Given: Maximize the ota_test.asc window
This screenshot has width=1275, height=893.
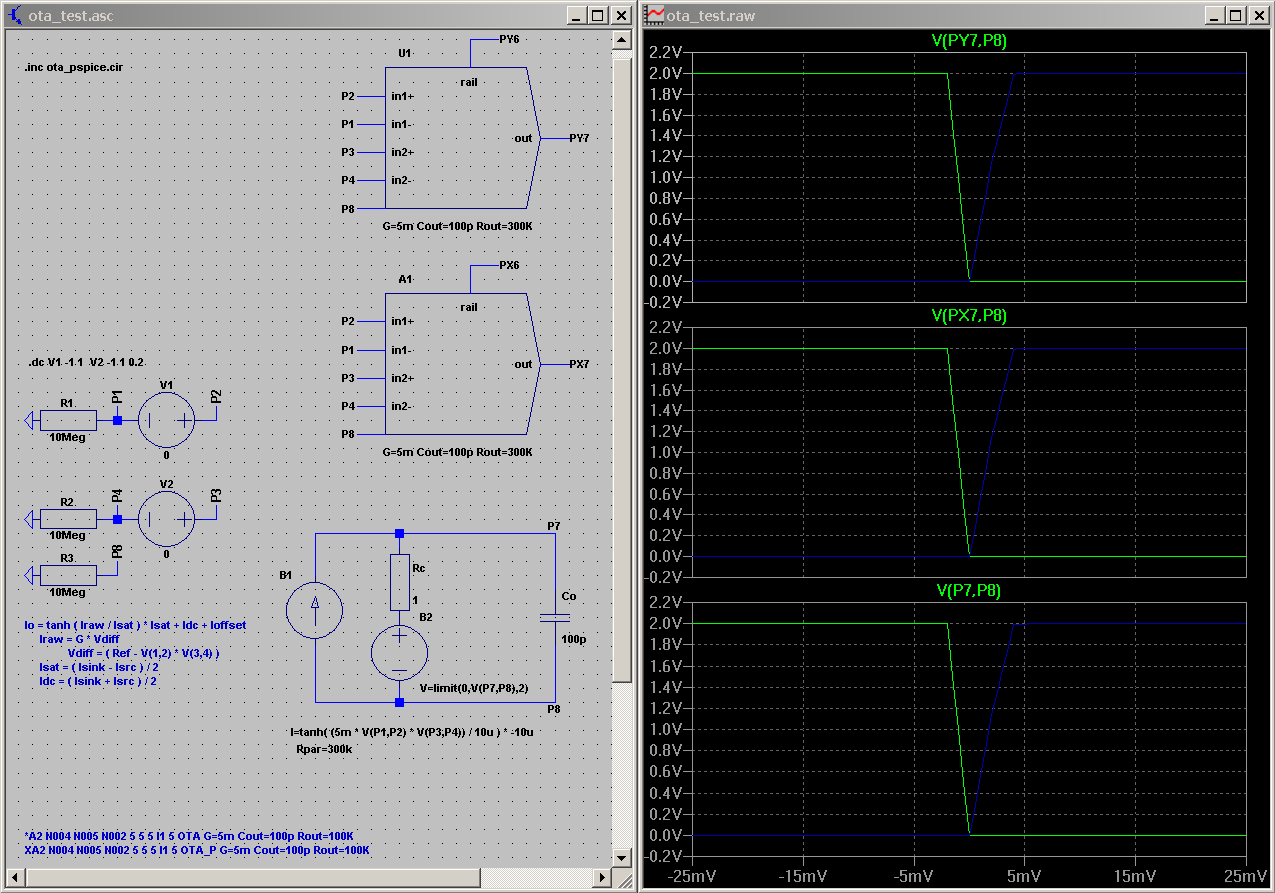Looking at the screenshot, I should (597, 15).
